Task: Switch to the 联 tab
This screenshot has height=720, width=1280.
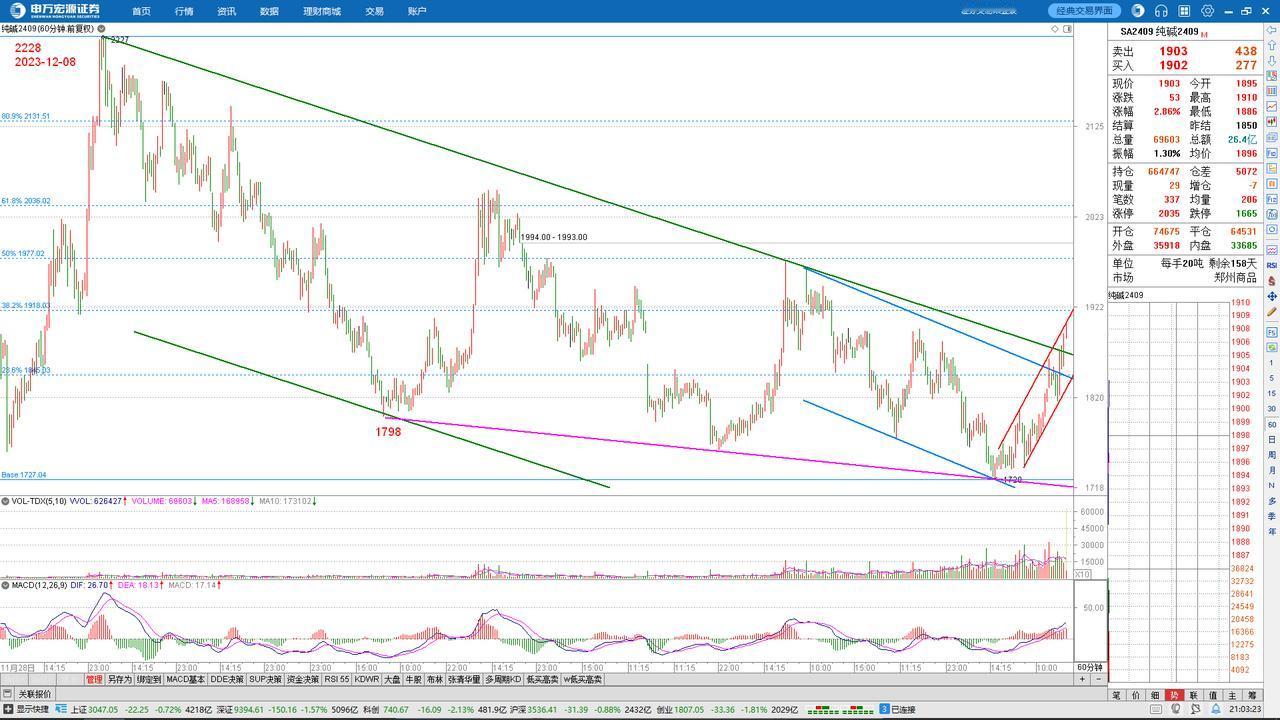Action: 1194,695
